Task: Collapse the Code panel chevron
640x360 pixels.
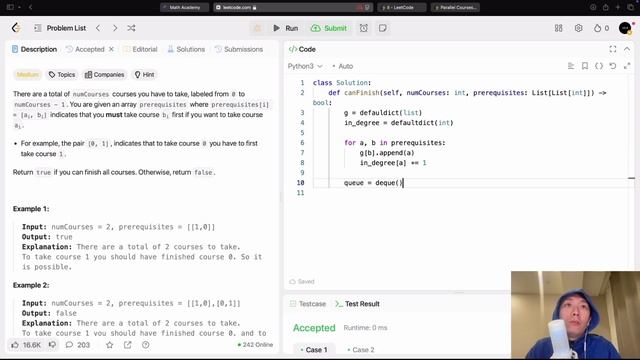Action: (x=627, y=49)
